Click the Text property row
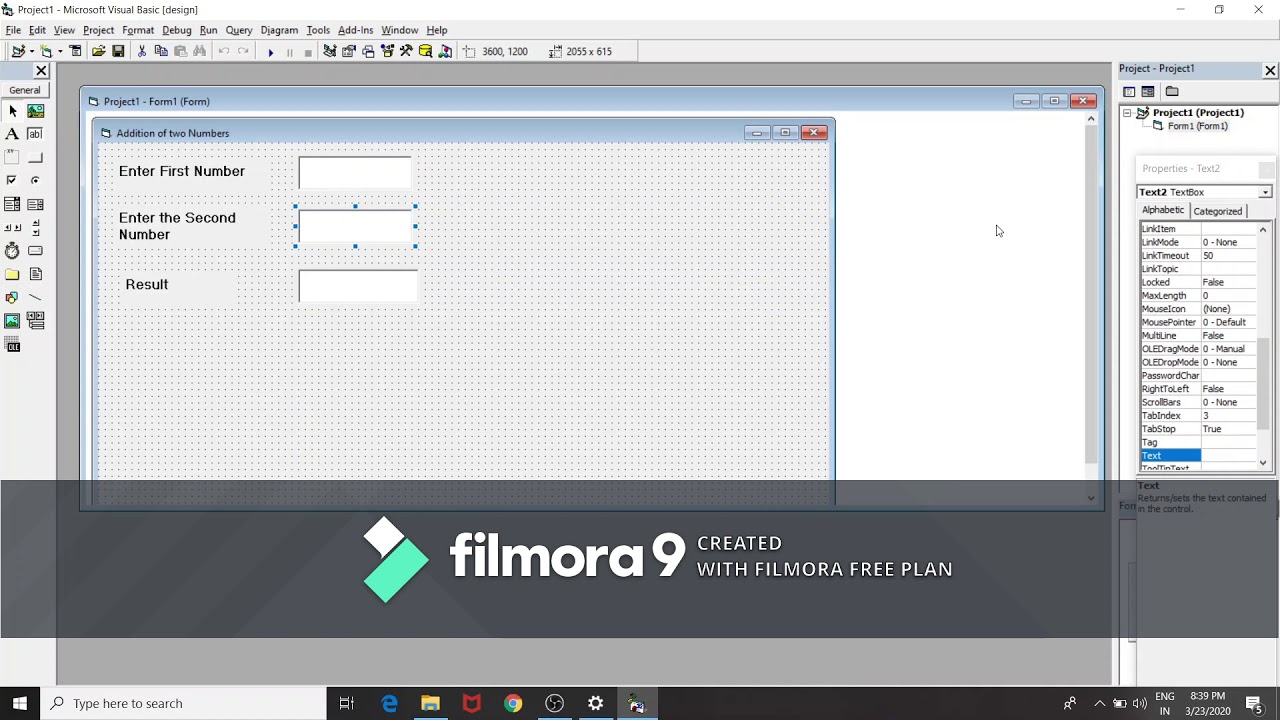The image size is (1280, 720). pyautogui.click(x=1198, y=456)
